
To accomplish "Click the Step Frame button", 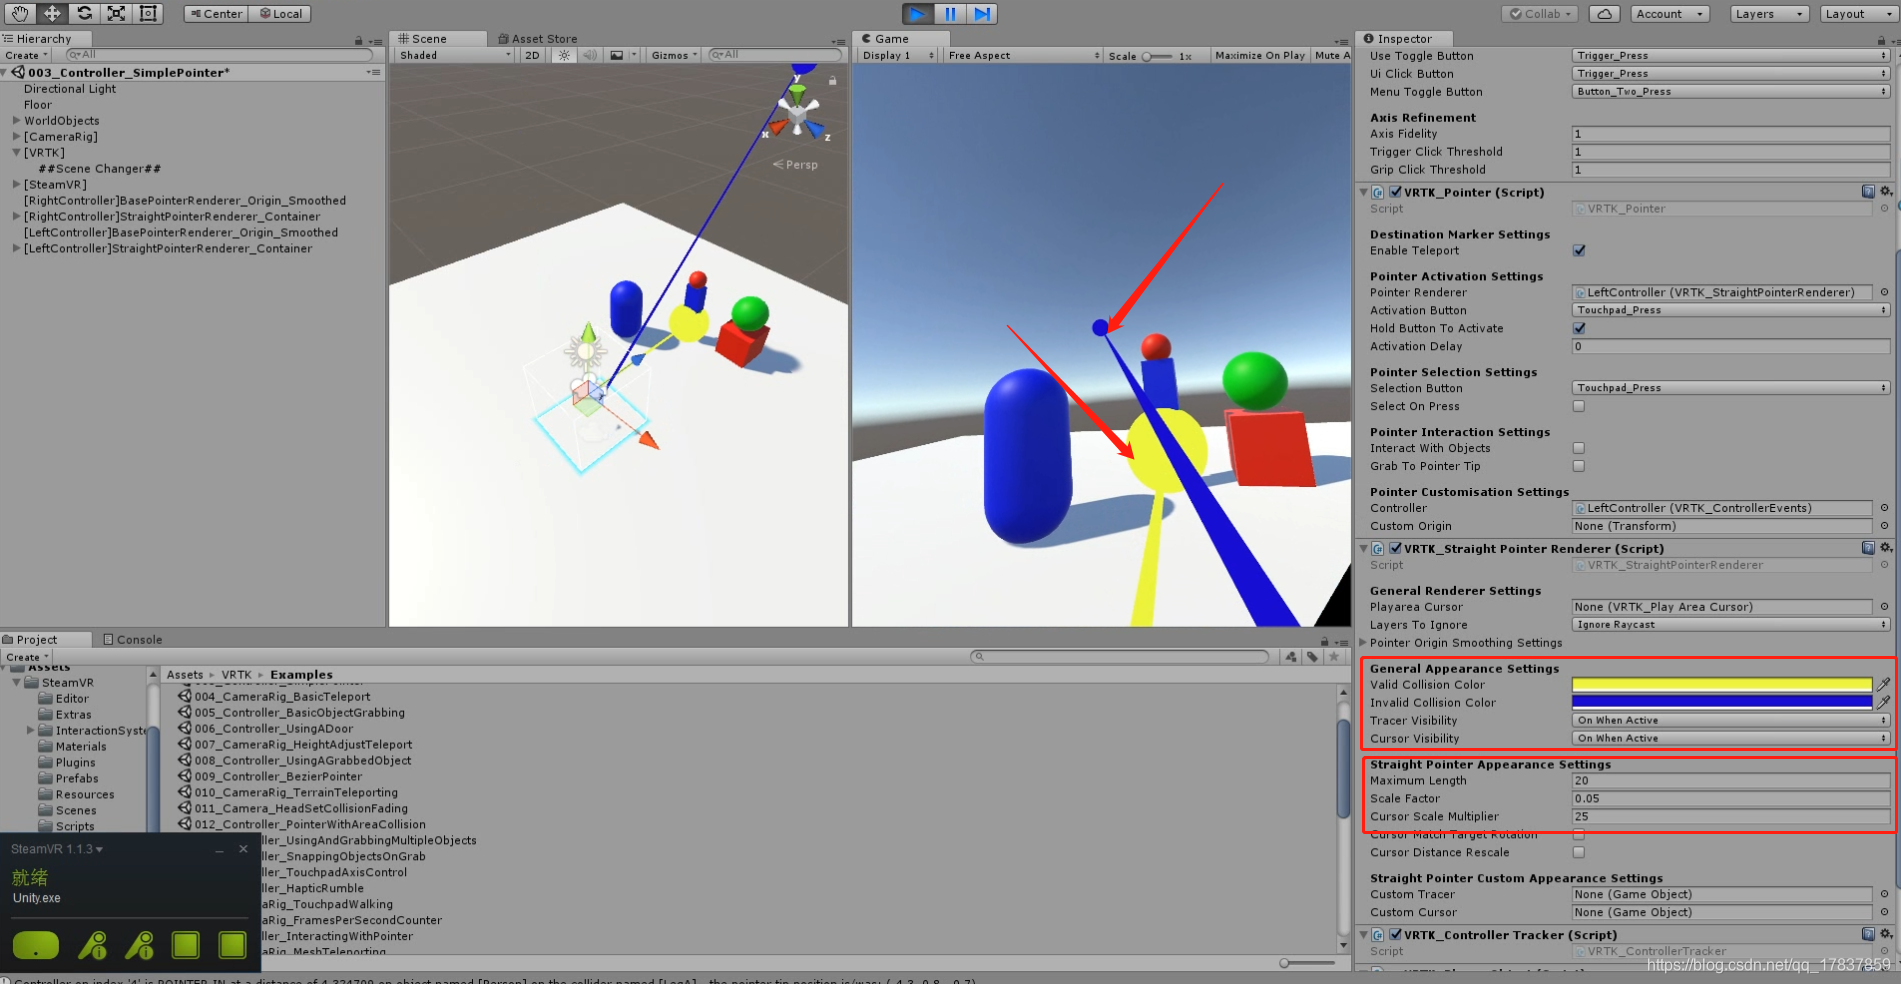I will (x=981, y=13).
